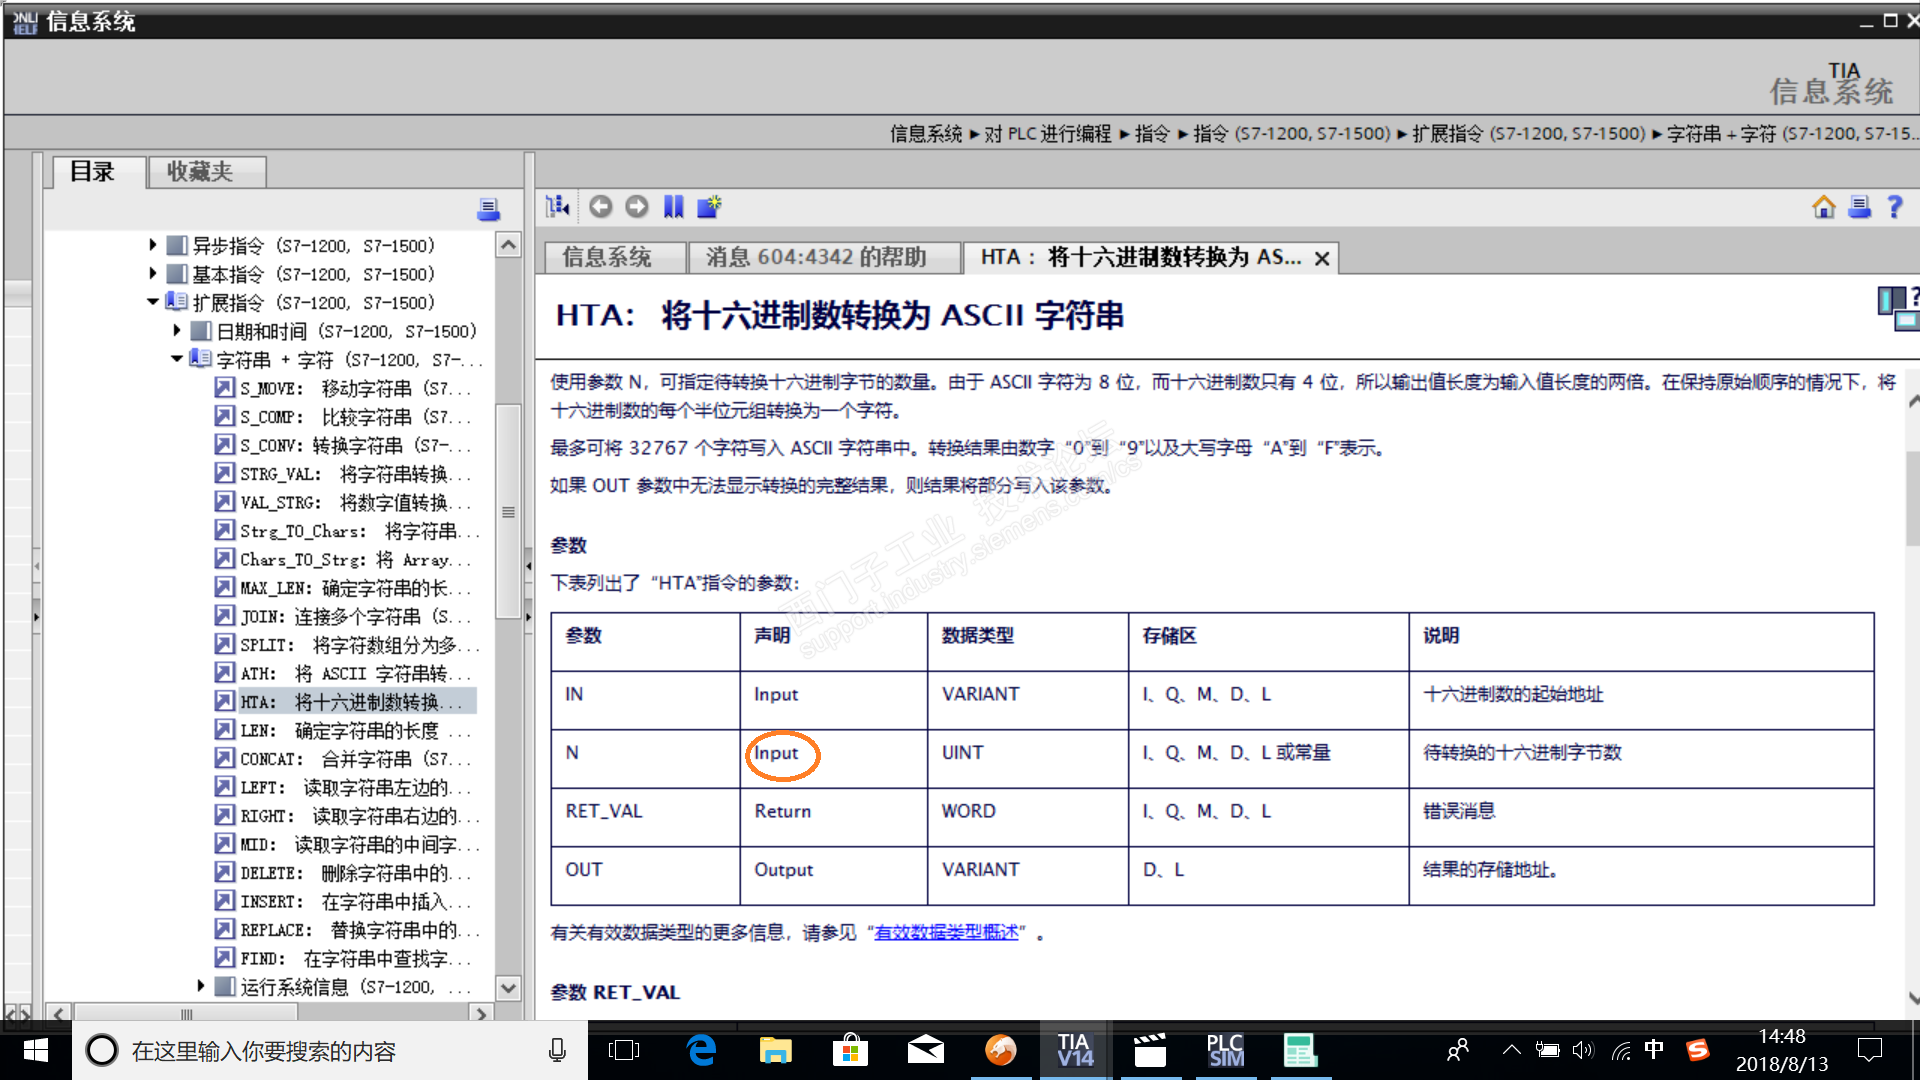The image size is (1920, 1080).
Task: Expand 运行系统信息 tree node
Action: click(x=201, y=986)
